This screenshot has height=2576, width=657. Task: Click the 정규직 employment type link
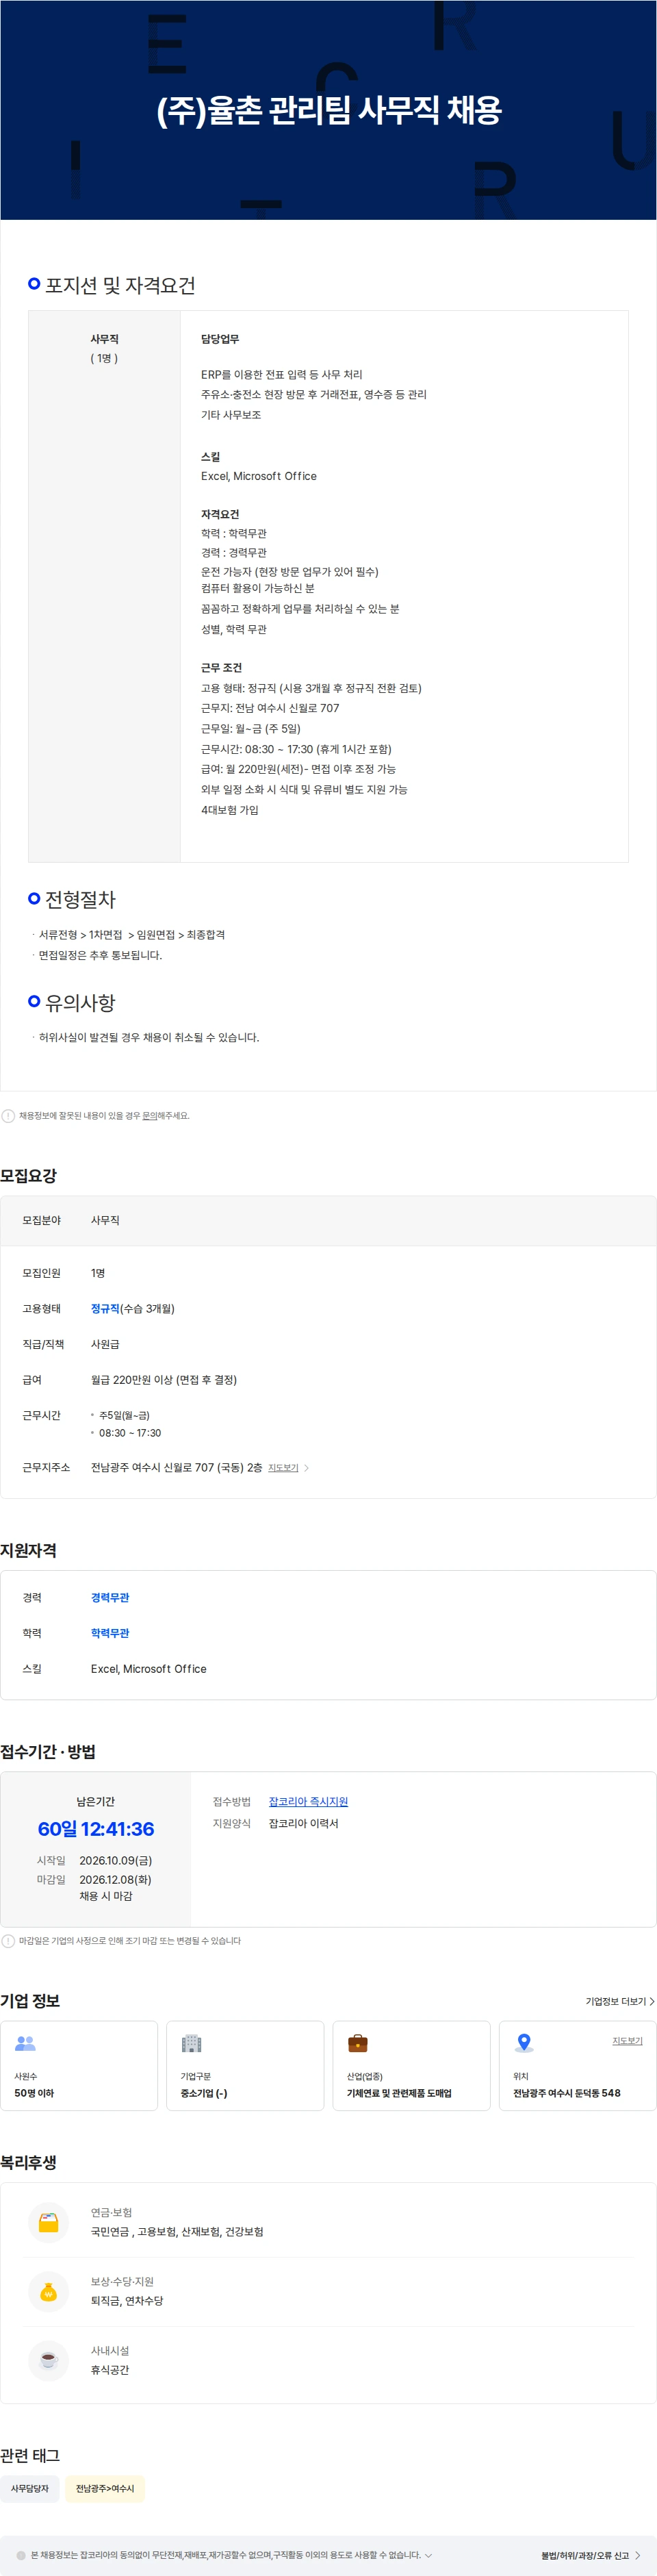(x=105, y=1308)
